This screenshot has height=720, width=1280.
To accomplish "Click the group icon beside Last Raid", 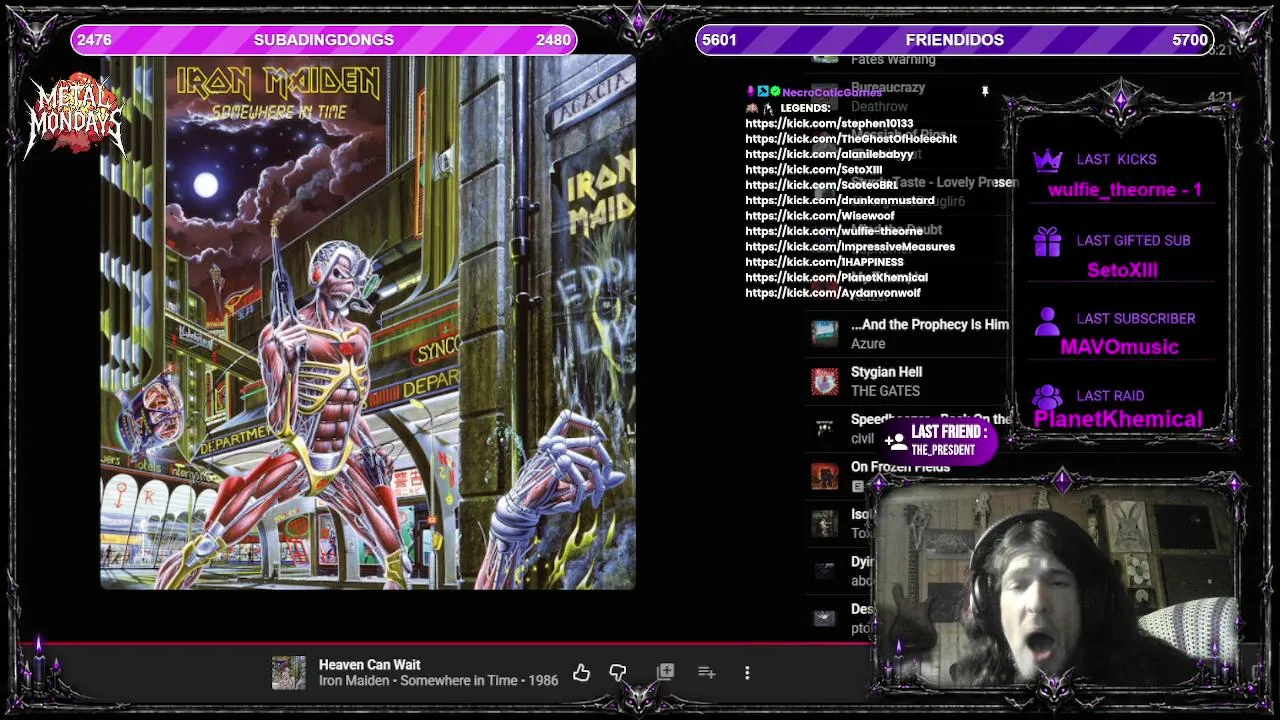I will pyautogui.click(x=1047, y=396).
